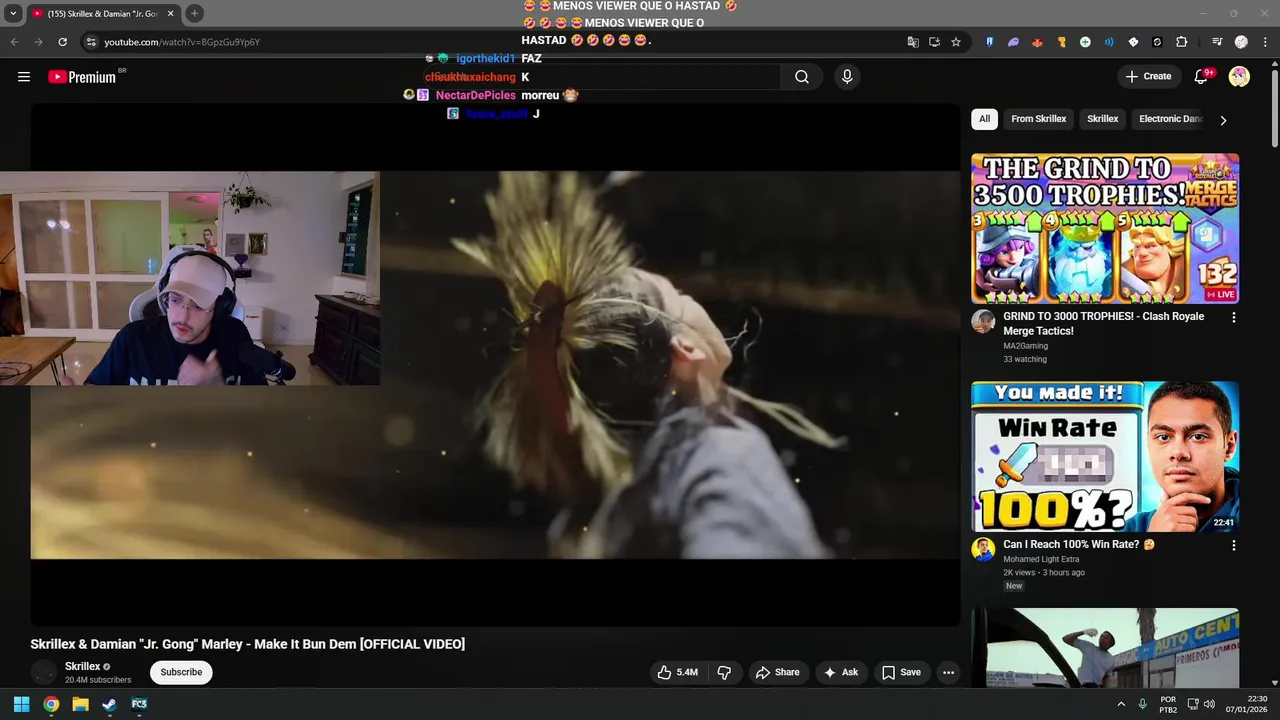The image size is (1280, 720).
Task: Install app icon in address bar
Action: click(x=934, y=42)
